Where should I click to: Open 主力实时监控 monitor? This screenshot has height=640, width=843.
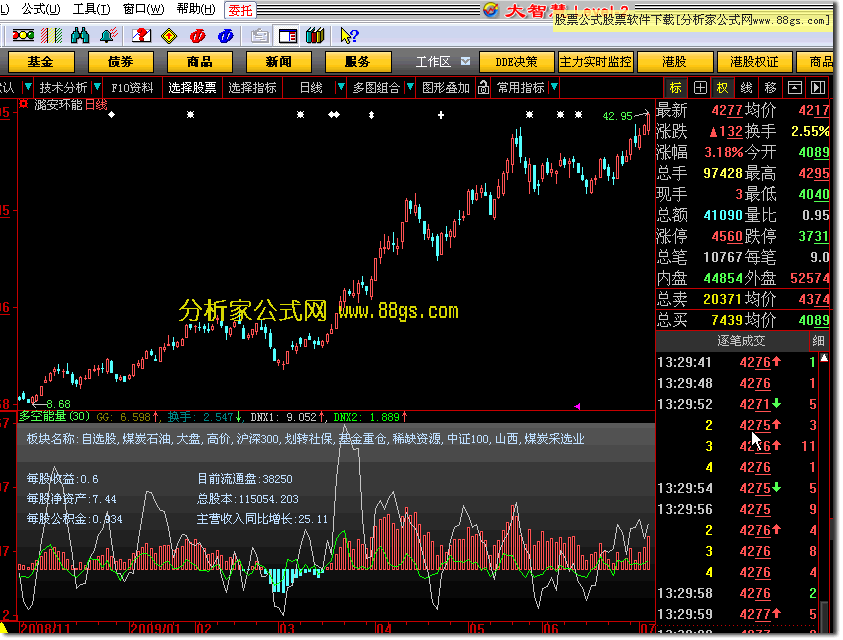pyautogui.click(x=595, y=62)
